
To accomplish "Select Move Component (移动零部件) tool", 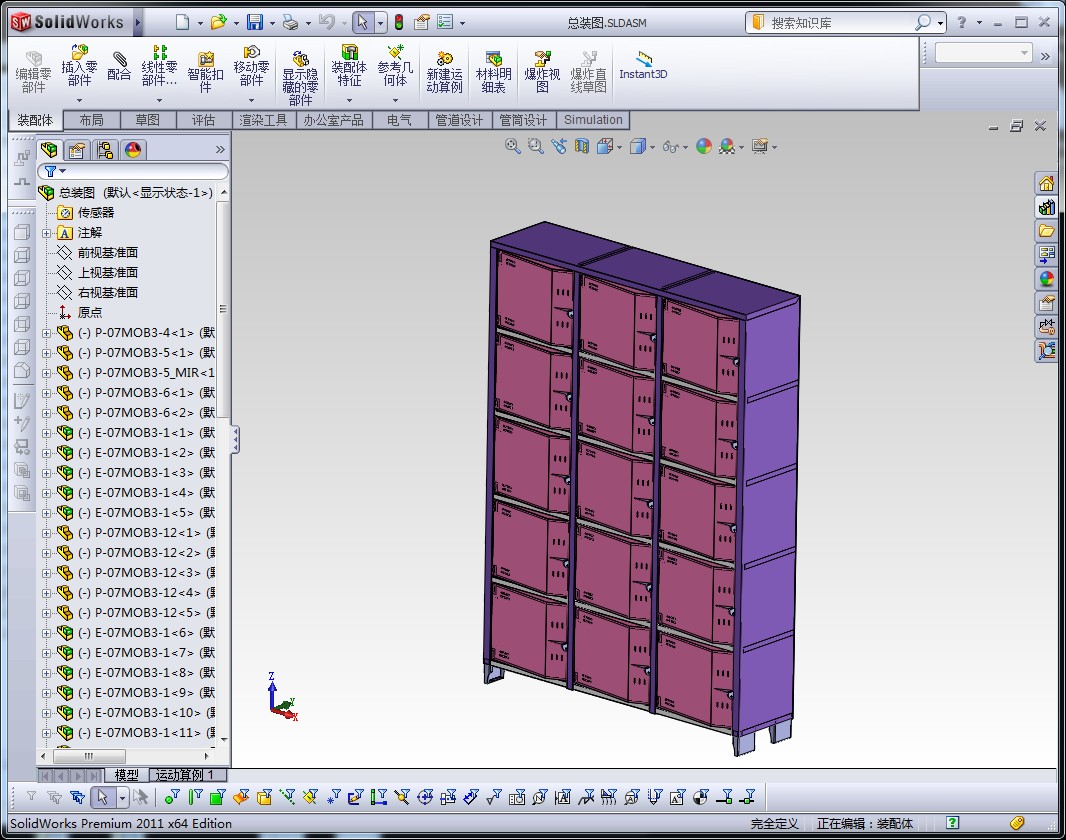I will pyautogui.click(x=252, y=65).
